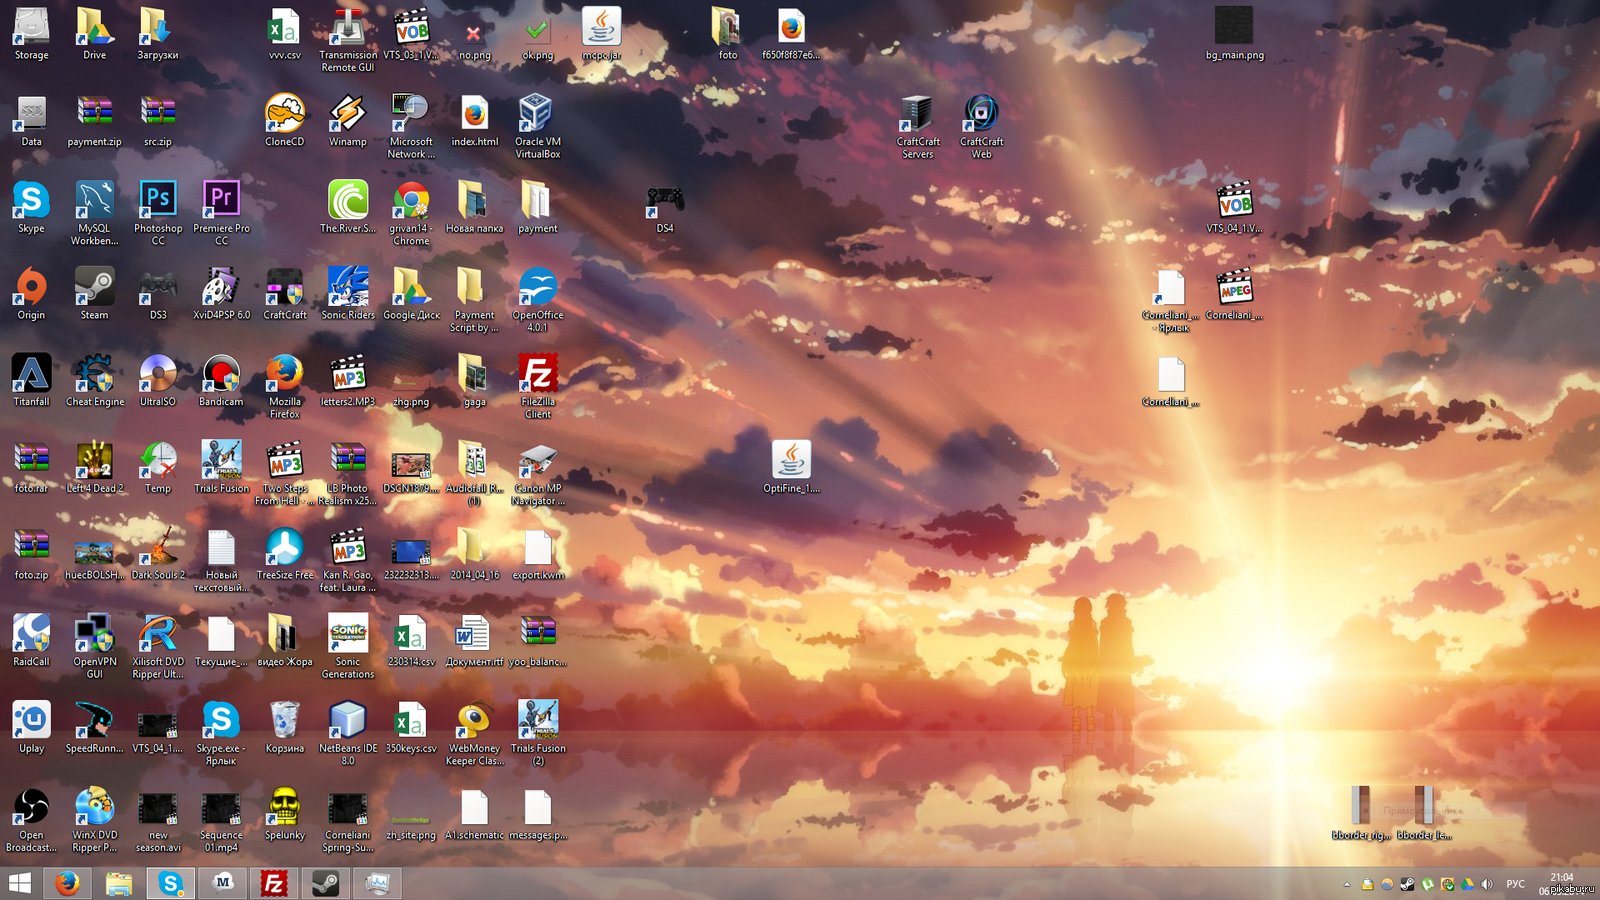The height and width of the screenshot is (900, 1600).
Task: Click the Google Drive tray icon
Action: [1467, 884]
